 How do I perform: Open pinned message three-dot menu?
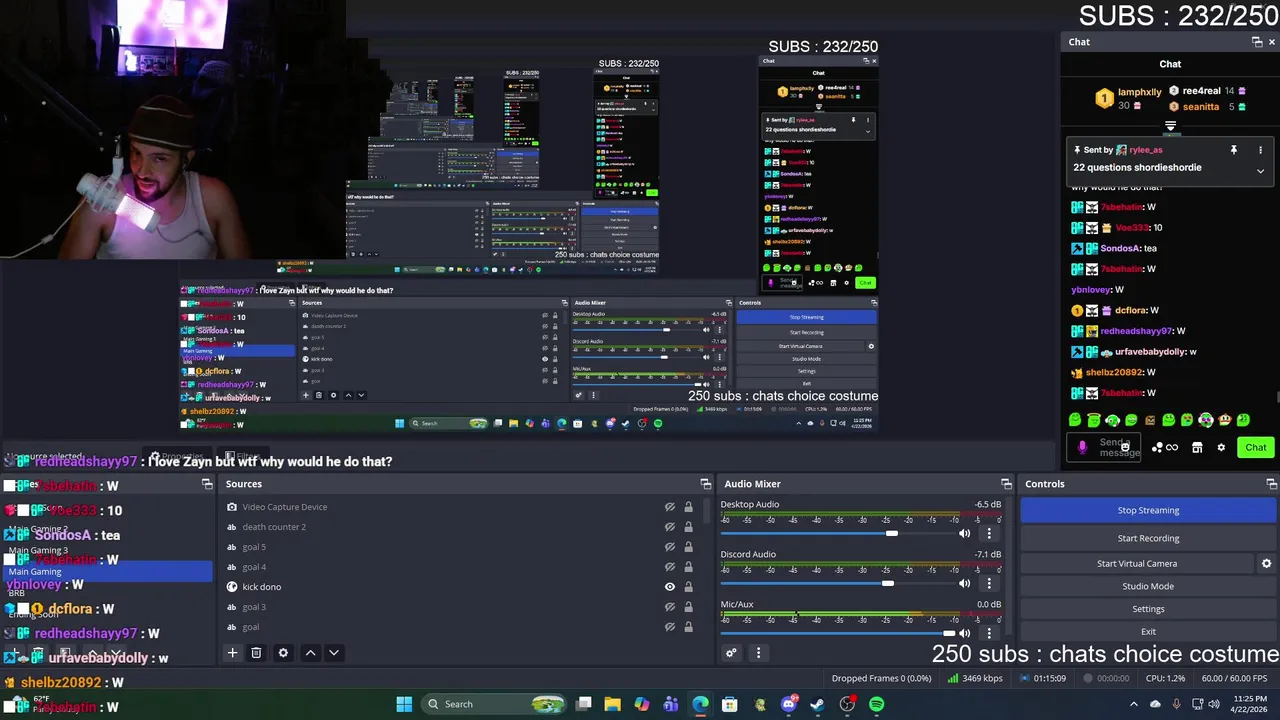coord(1260,150)
